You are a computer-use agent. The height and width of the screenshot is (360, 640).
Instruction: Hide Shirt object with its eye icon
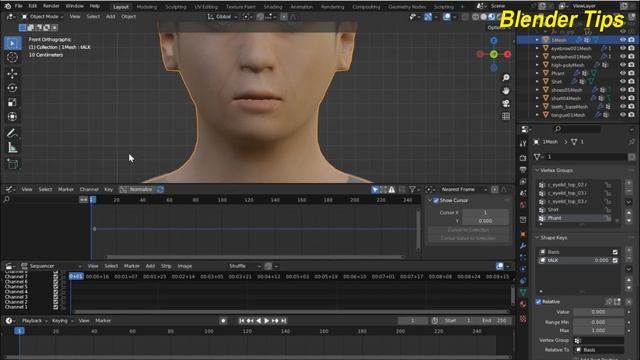click(623, 82)
